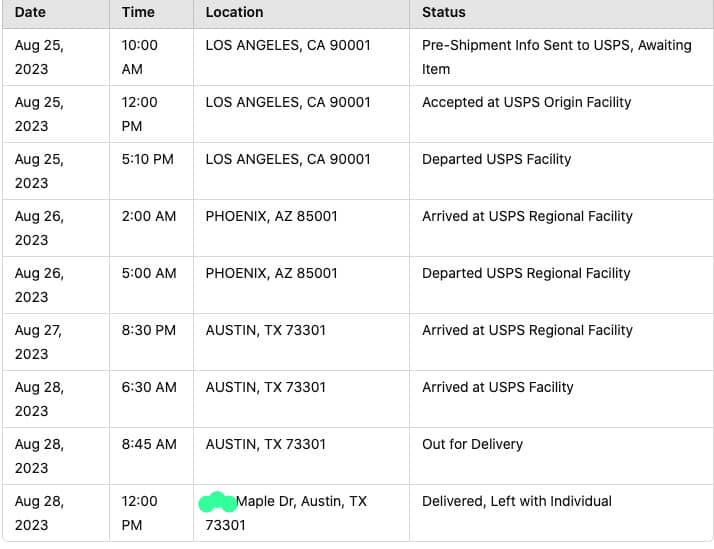Select the Aug 27, 2023 date cell
Screen dimensions: 714x549
point(38,341)
